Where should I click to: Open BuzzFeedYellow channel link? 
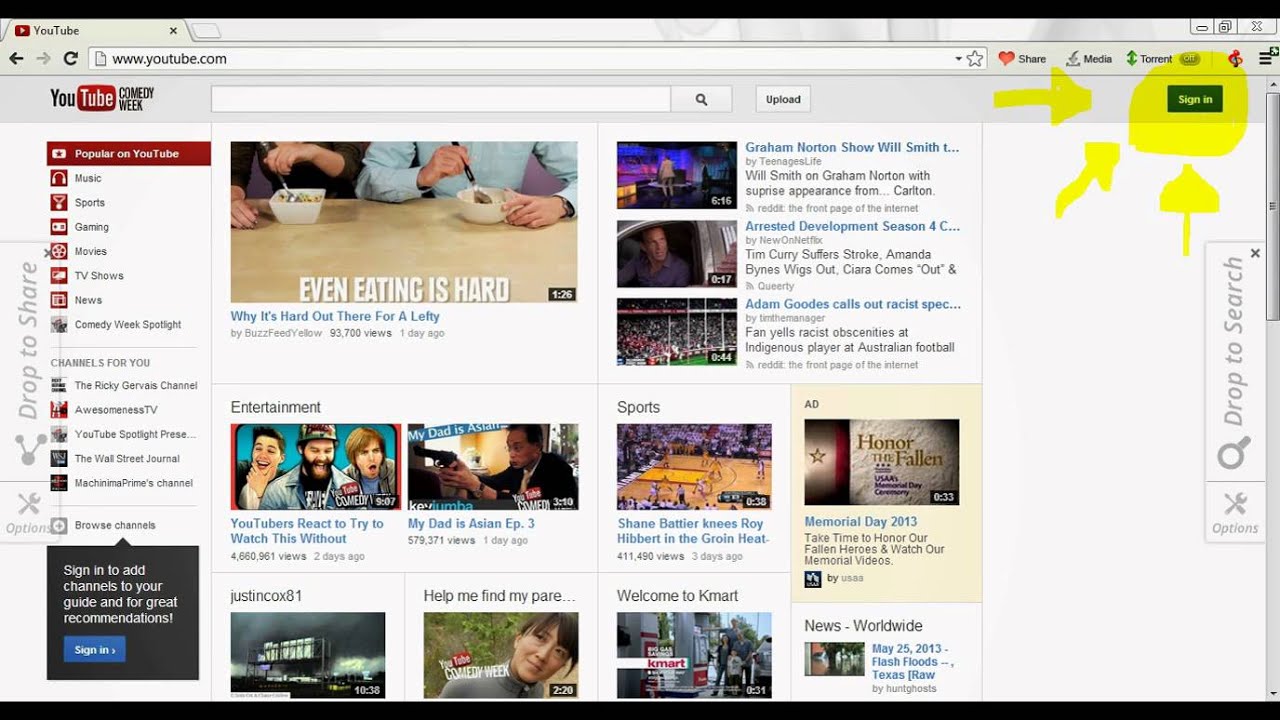point(283,333)
